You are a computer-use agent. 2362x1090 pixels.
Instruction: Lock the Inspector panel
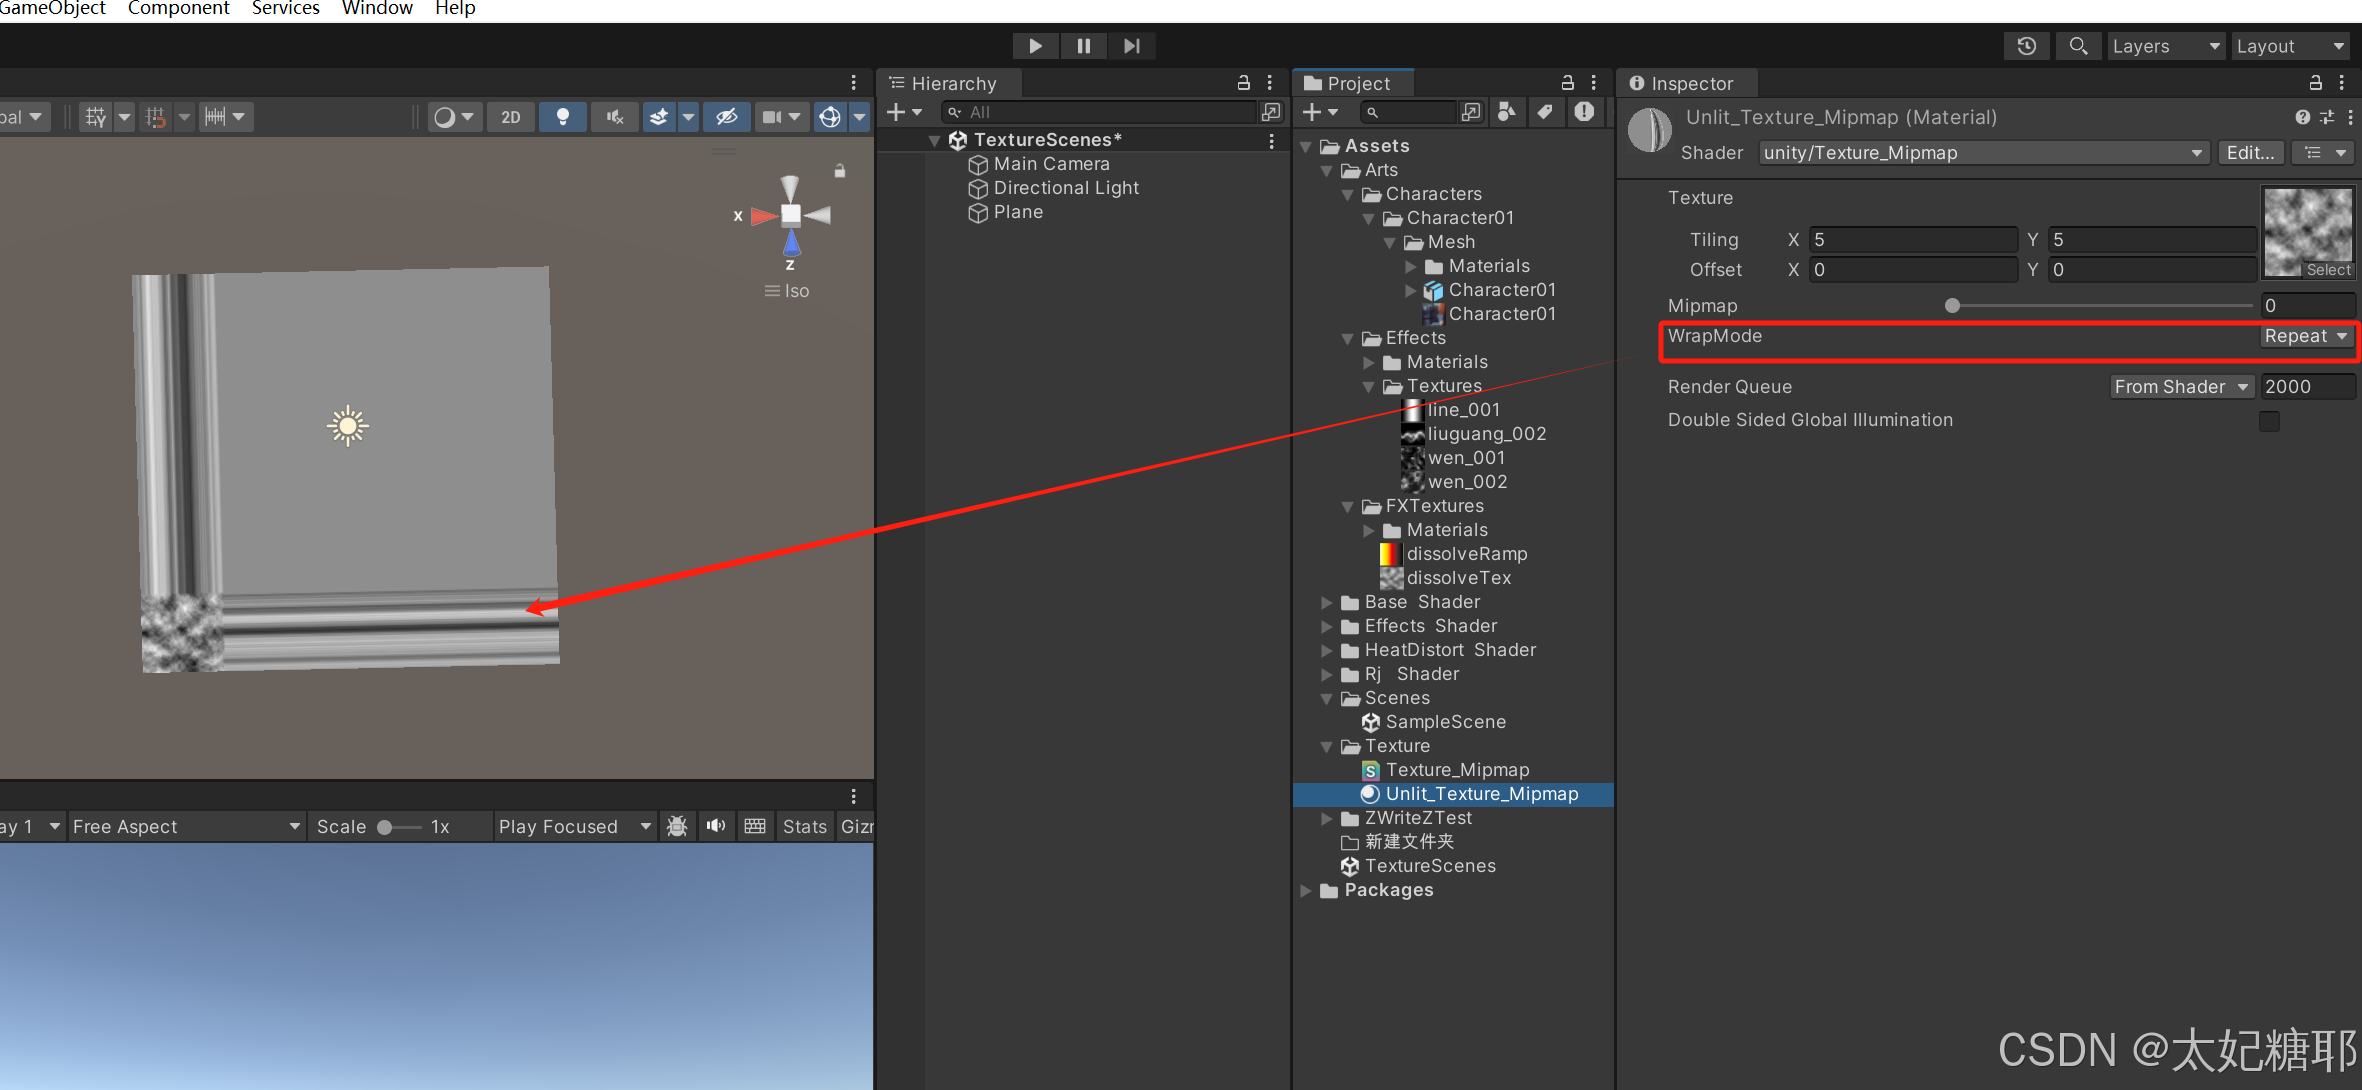pos(2315,83)
